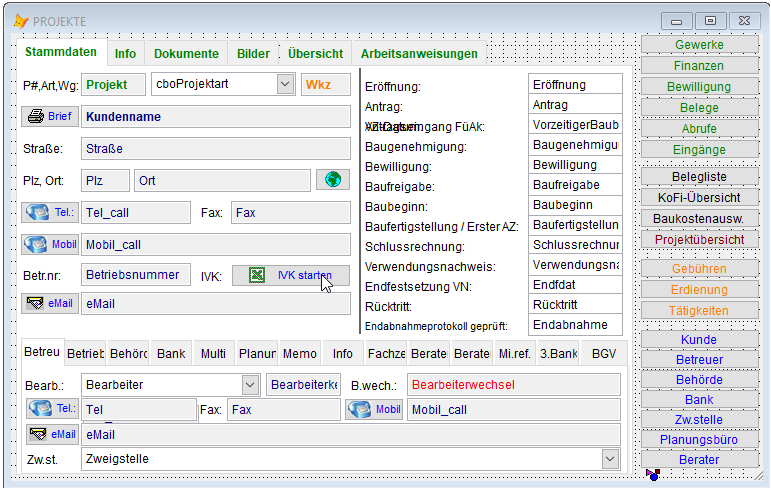Image resolution: width=771 pixels, height=489 pixels.
Task: Expand the cboProjektart dropdown arrow
Action: tap(285, 84)
